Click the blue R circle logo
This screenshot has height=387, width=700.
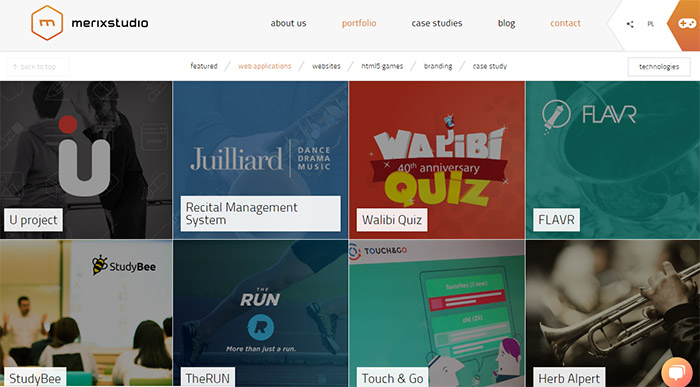pyautogui.click(x=260, y=327)
